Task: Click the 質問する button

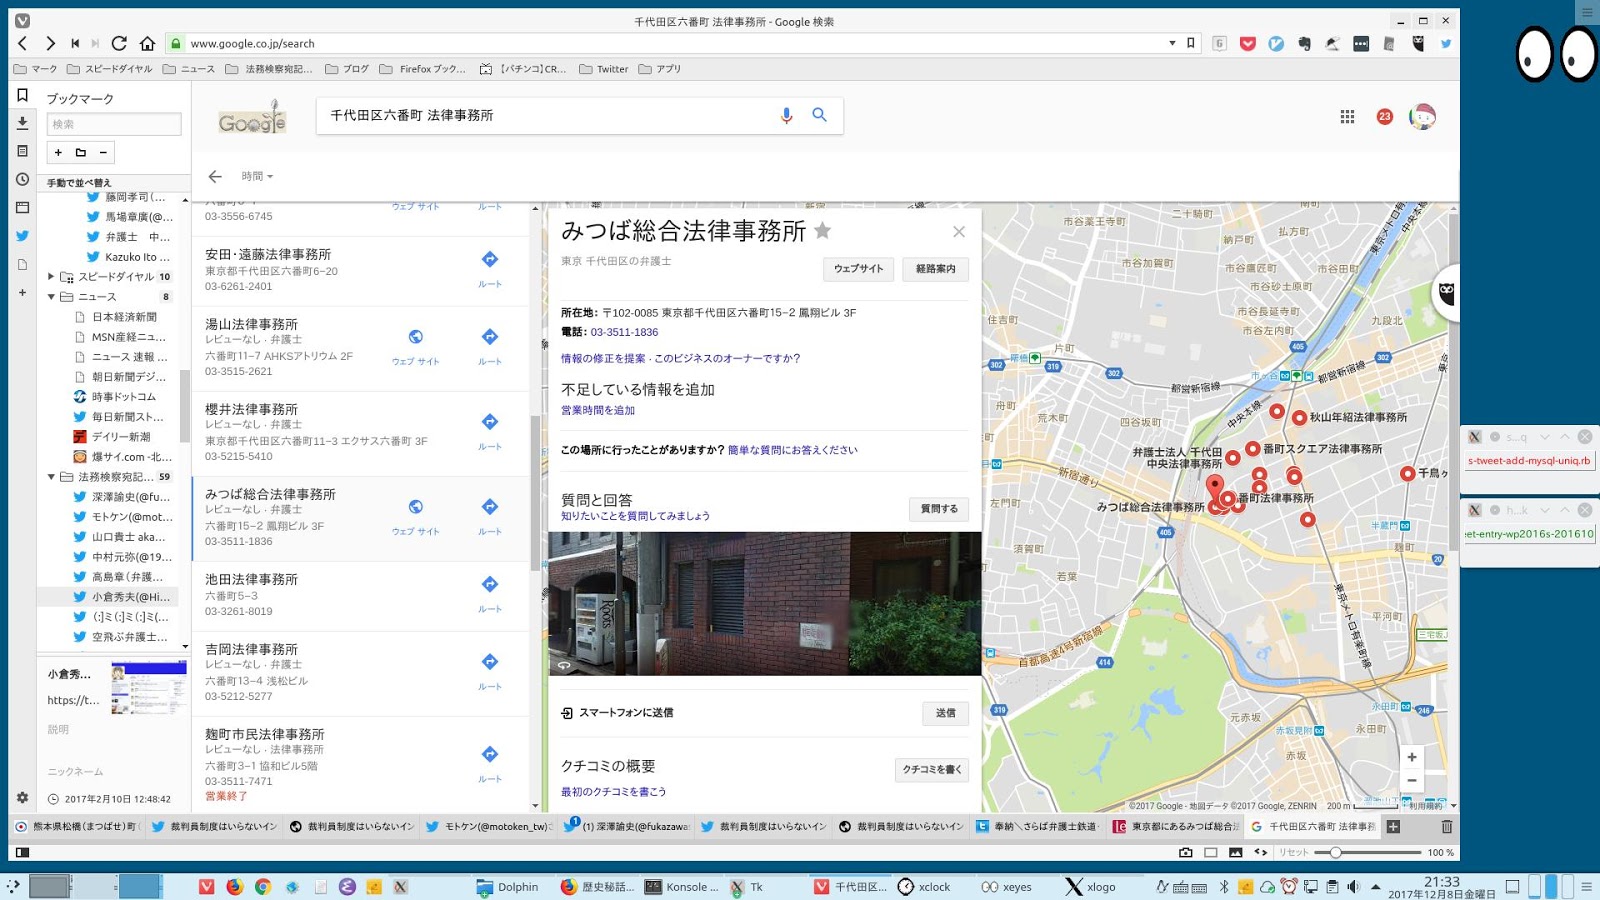Action: [x=939, y=509]
